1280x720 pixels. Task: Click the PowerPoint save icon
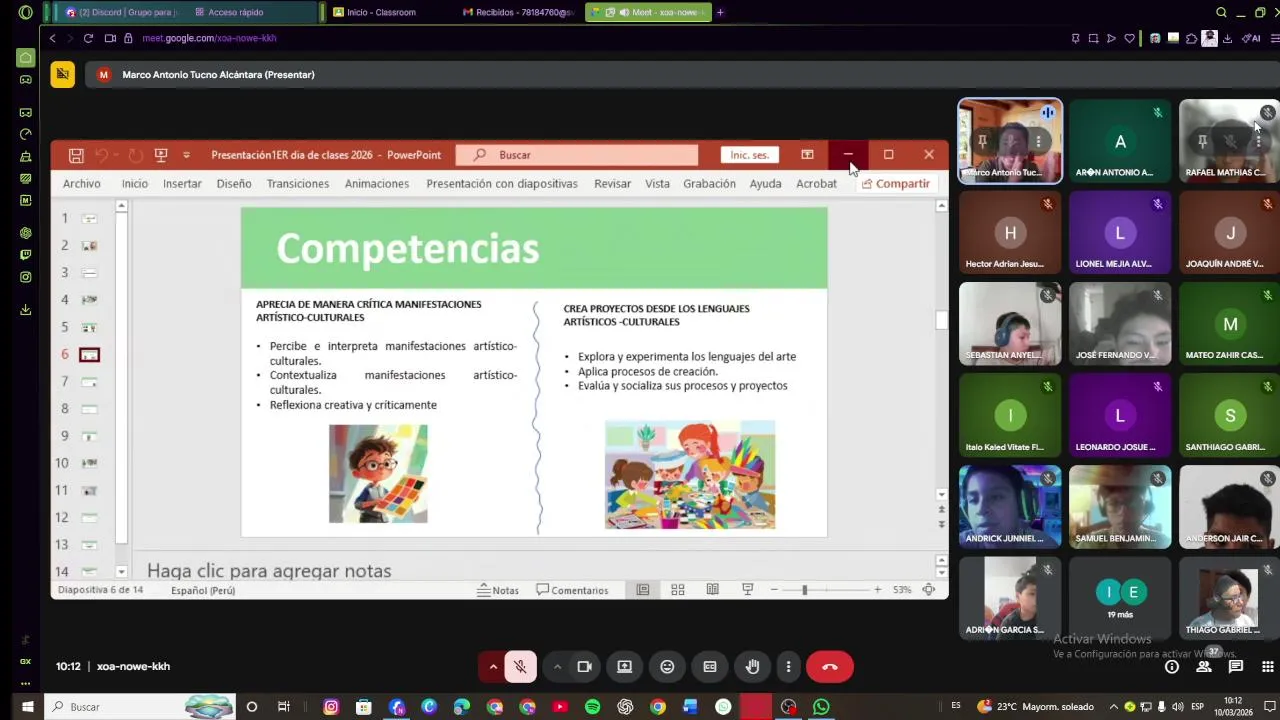pyautogui.click(x=76, y=155)
